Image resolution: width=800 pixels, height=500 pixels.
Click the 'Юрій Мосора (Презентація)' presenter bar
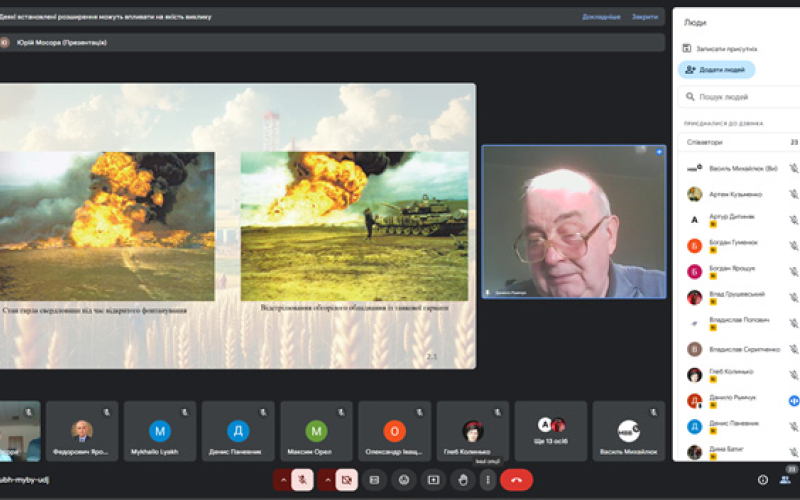(332, 42)
